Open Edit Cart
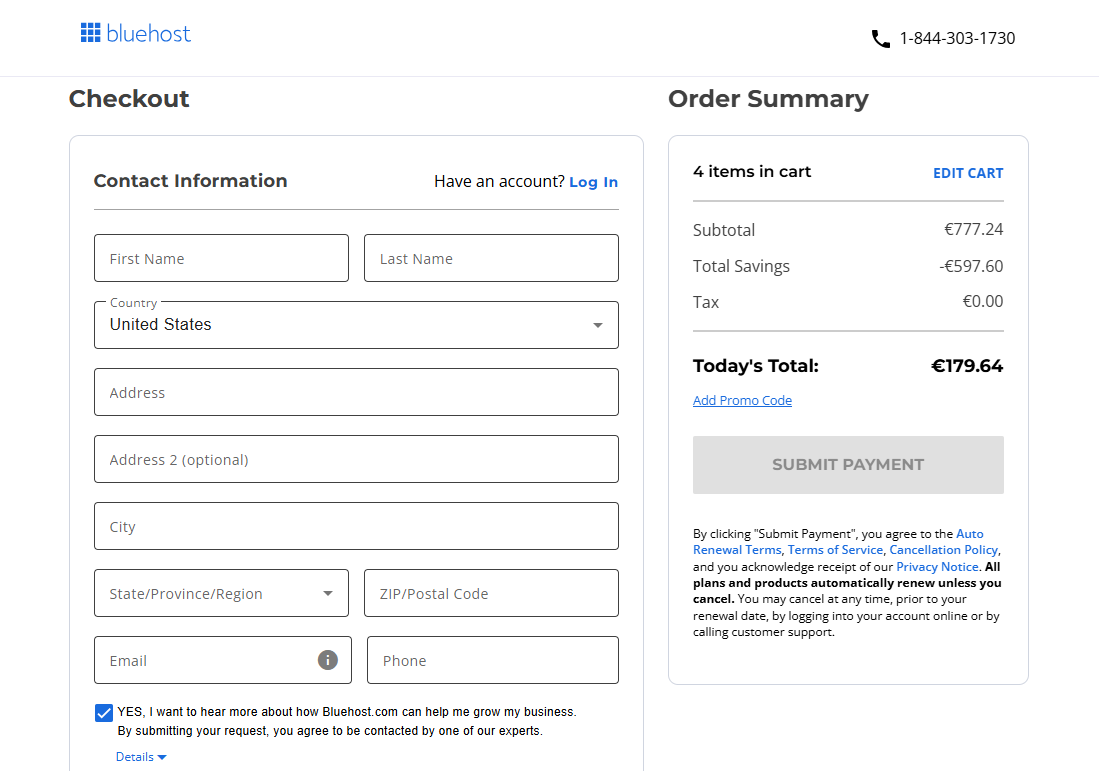Image resolution: width=1099 pixels, height=771 pixels. click(x=967, y=173)
